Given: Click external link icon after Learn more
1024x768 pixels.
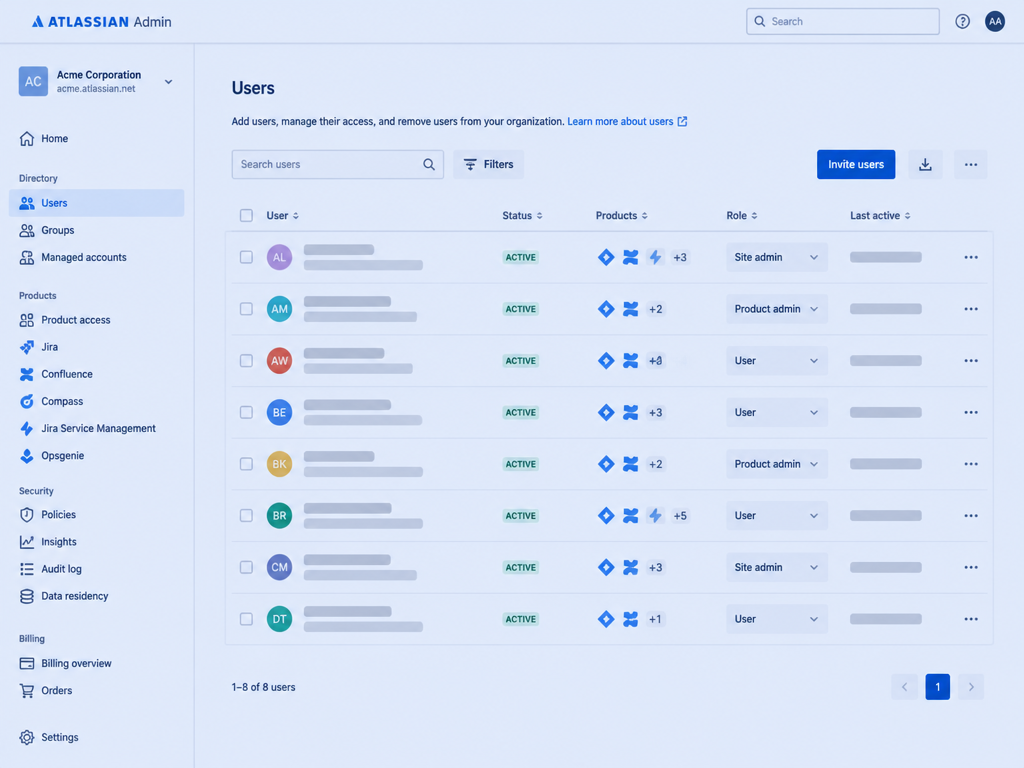Looking at the screenshot, I should 682,121.
